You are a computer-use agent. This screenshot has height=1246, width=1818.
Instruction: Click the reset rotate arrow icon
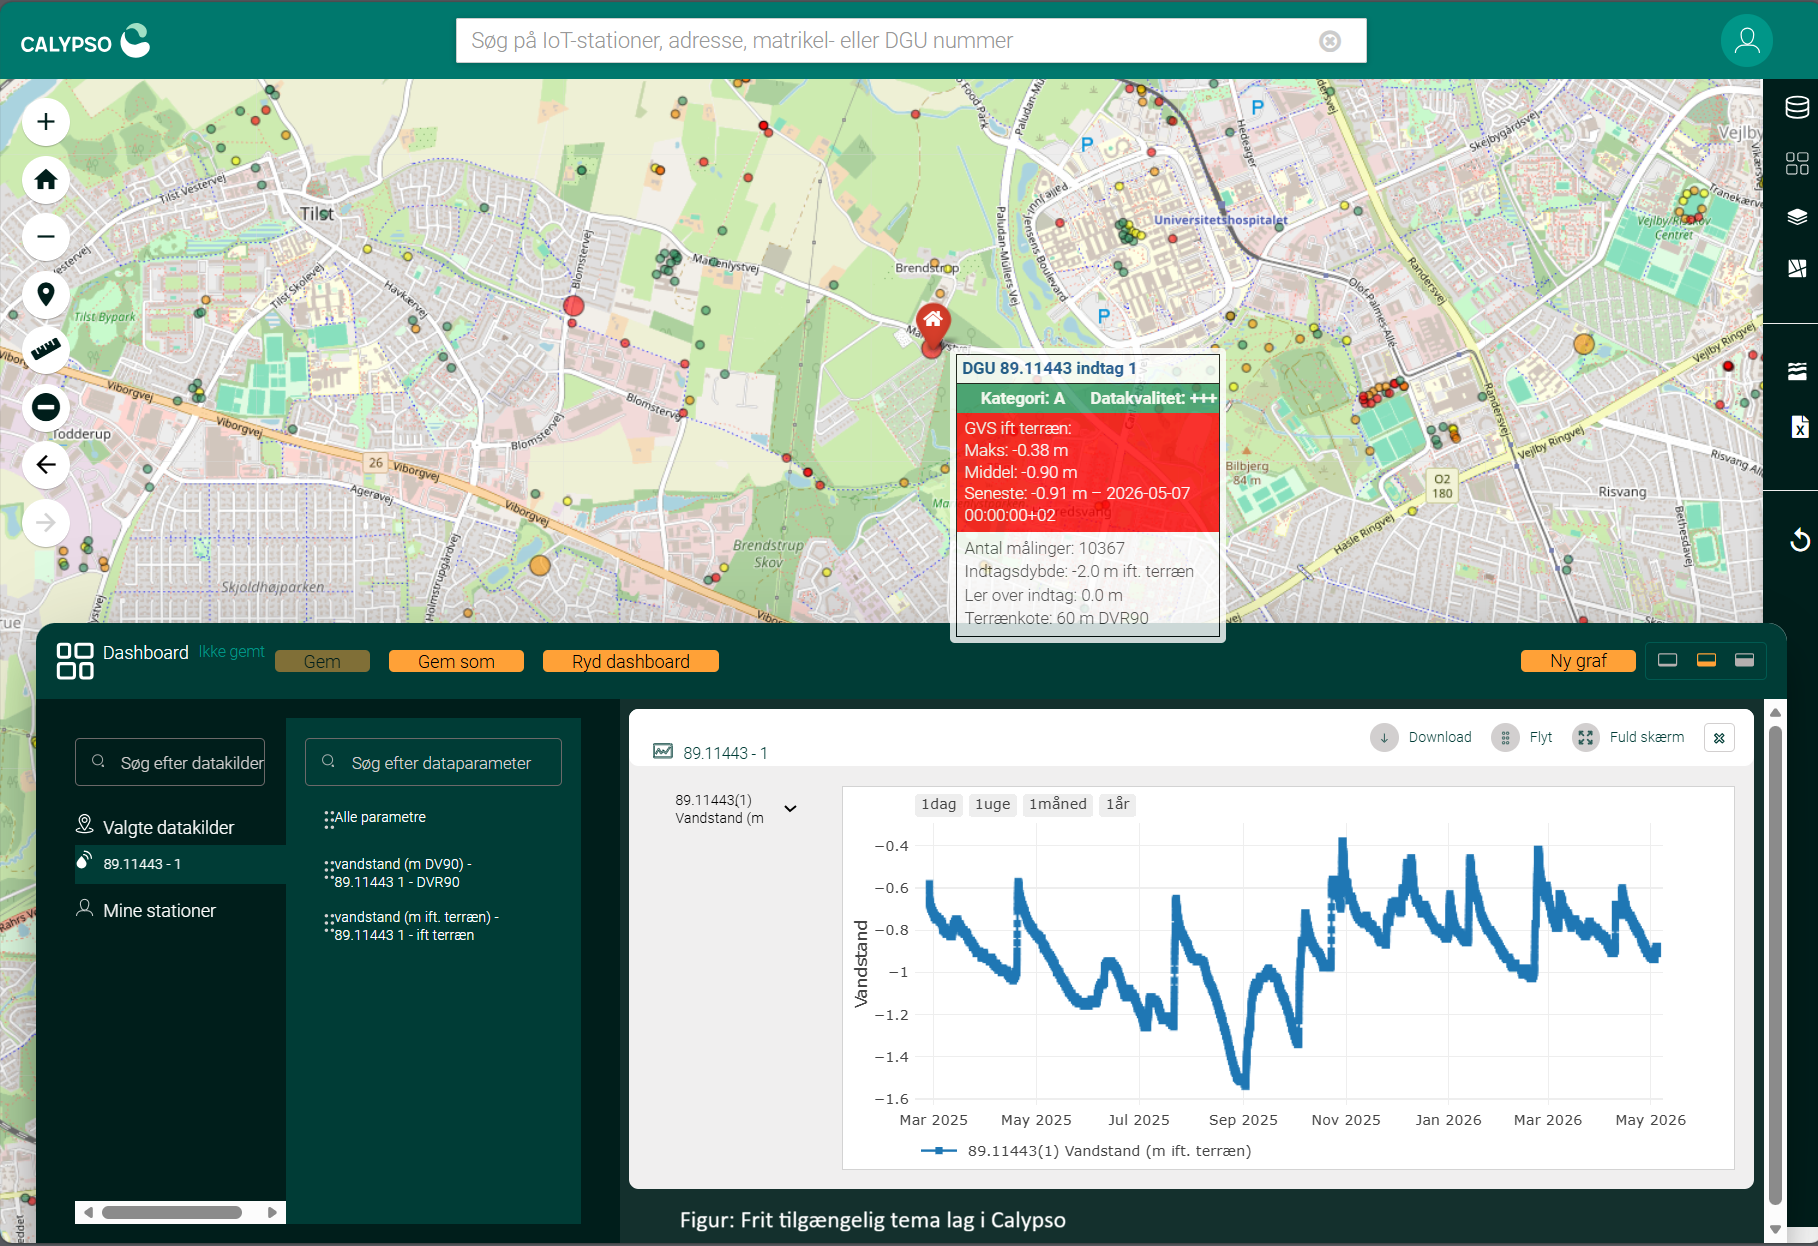click(1799, 540)
